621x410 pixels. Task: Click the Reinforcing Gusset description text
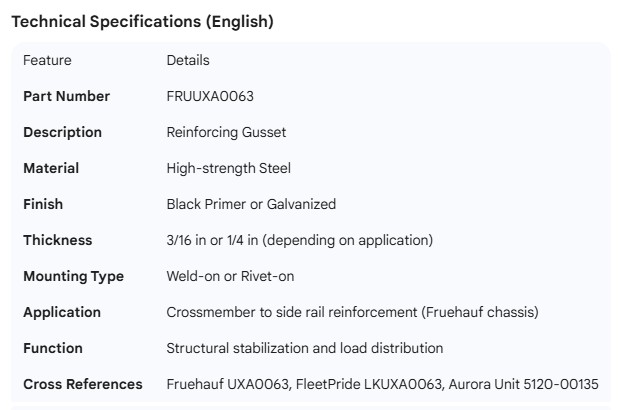226,132
